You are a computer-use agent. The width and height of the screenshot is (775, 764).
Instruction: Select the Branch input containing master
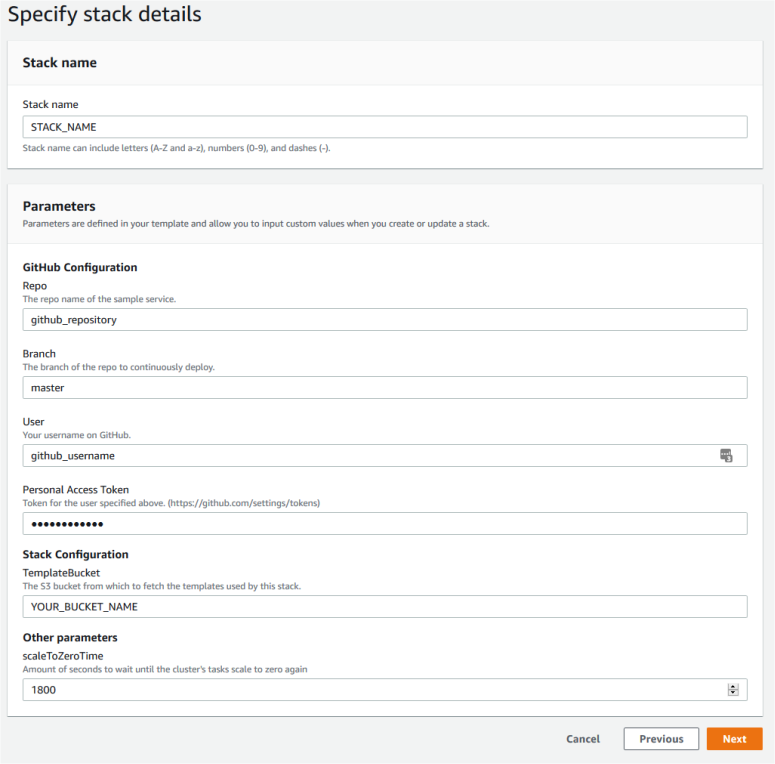[384, 387]
